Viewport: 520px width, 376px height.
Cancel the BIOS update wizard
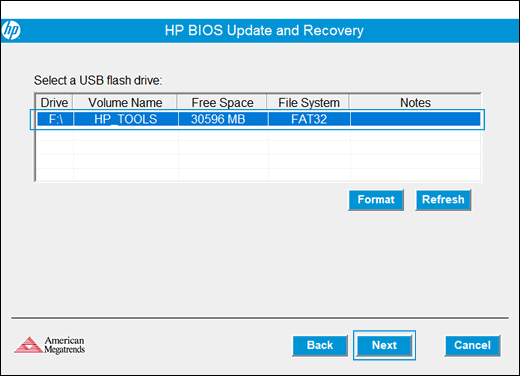[x=472, y=345]
